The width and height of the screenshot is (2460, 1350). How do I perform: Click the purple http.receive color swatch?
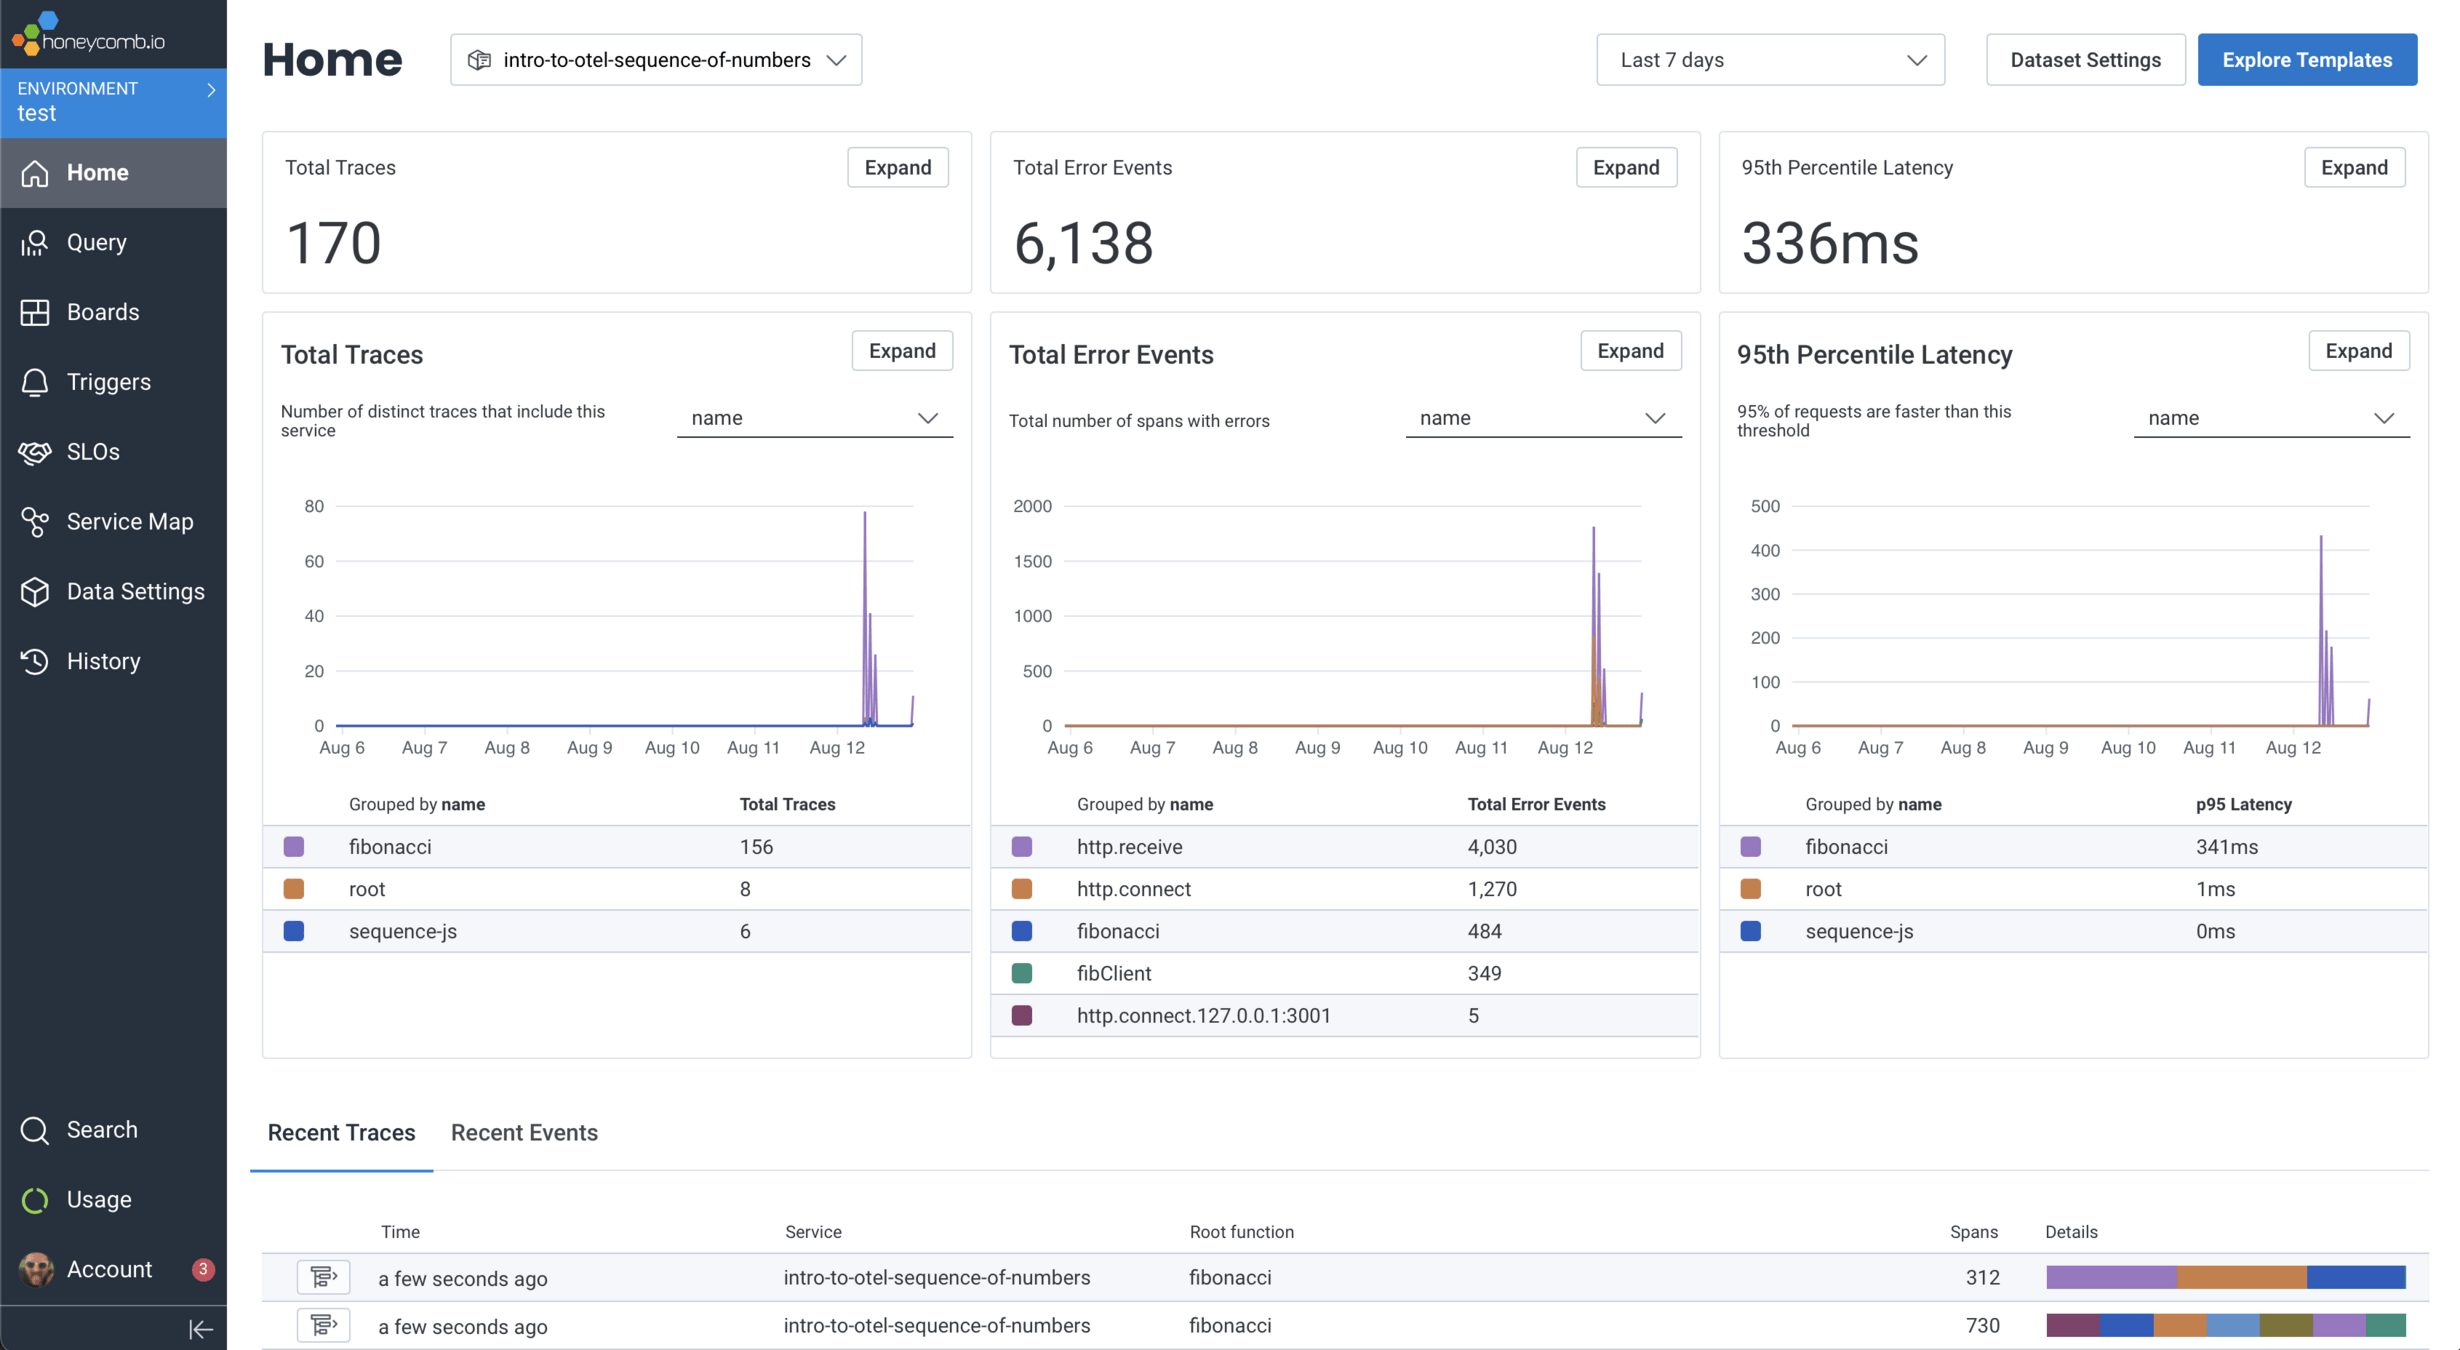[1022, 847]
